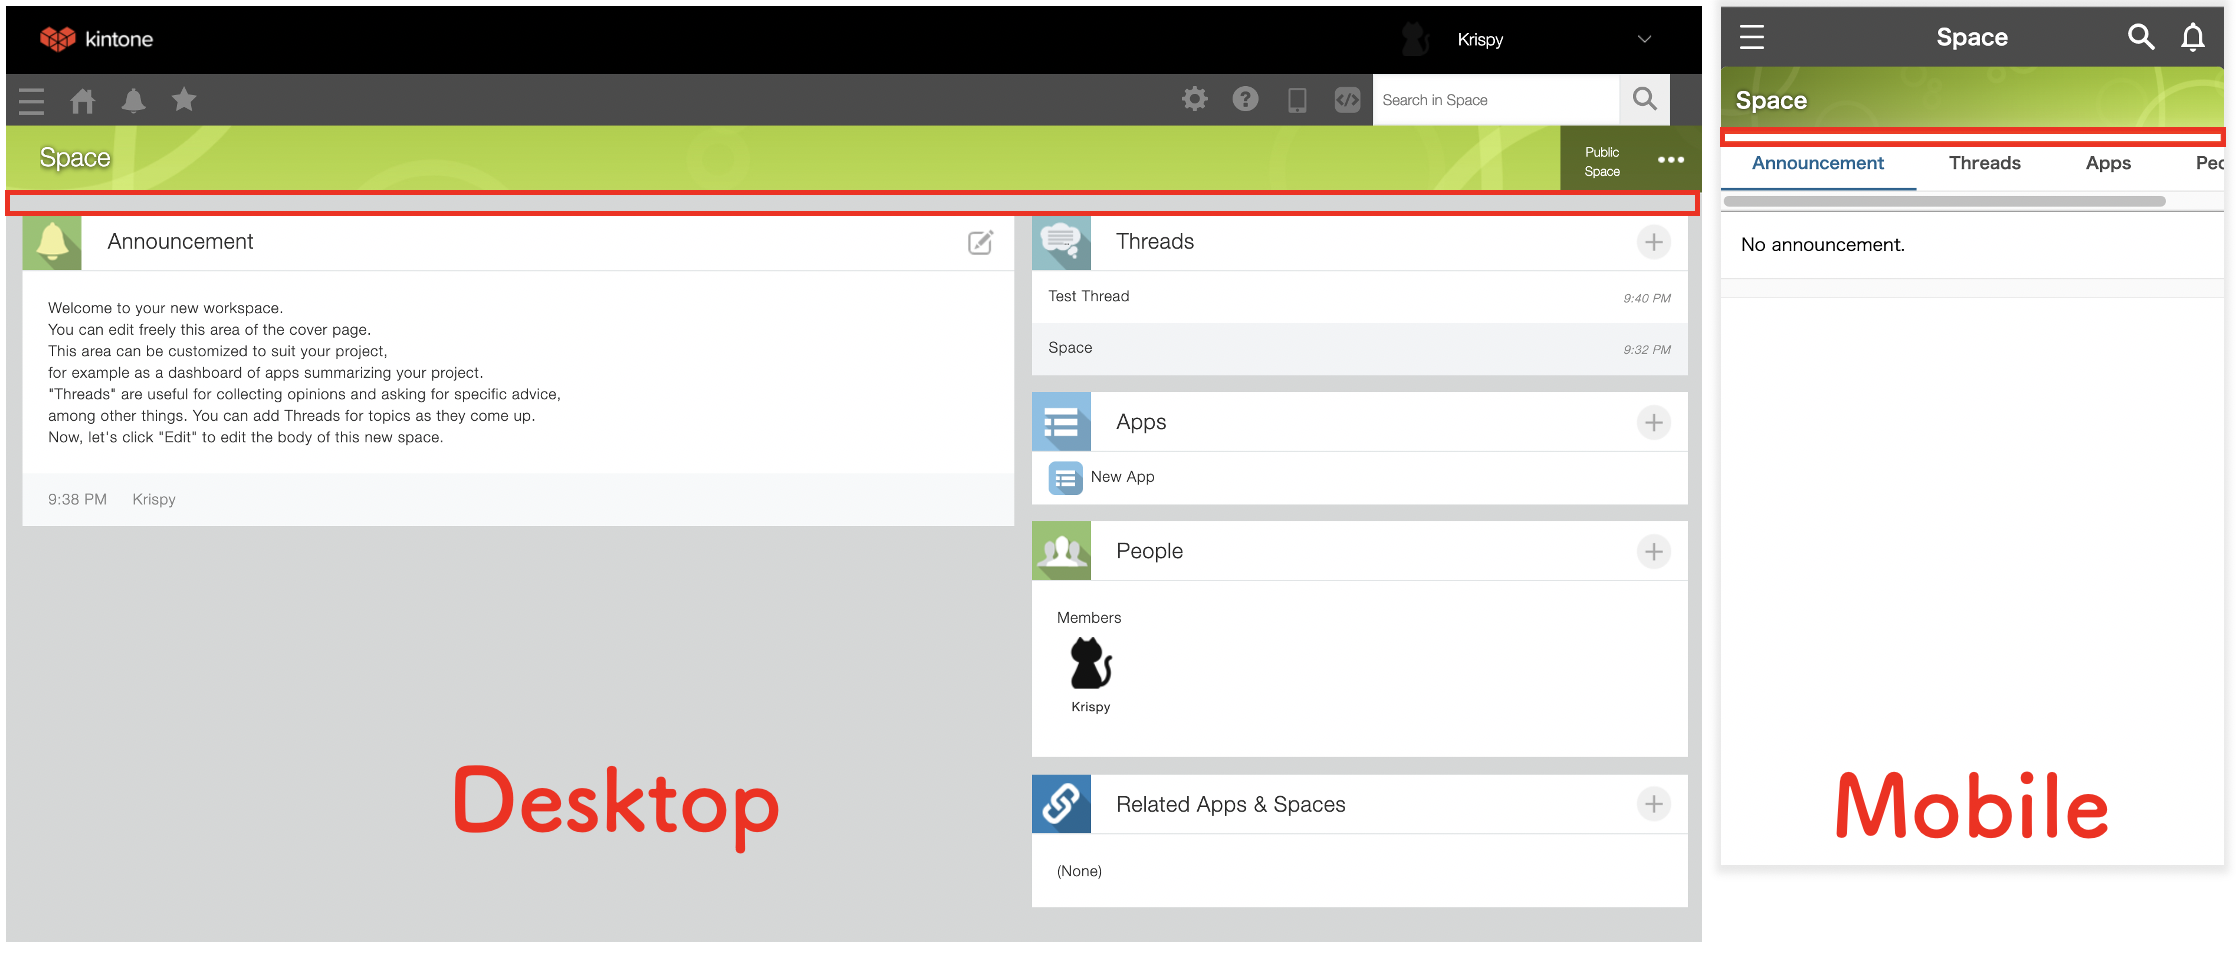
Task: Add a new thread with the plus button
Action: tap(1654, 241)
